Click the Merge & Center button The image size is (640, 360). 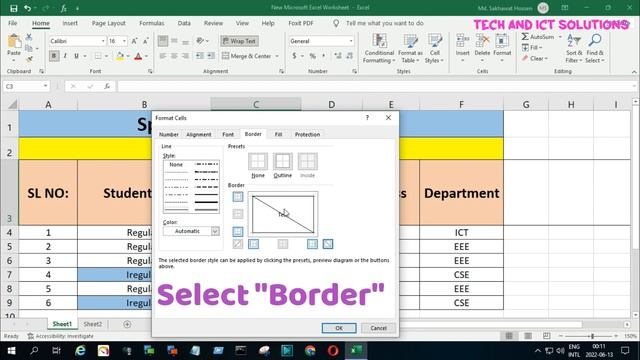tap(247, 56)
